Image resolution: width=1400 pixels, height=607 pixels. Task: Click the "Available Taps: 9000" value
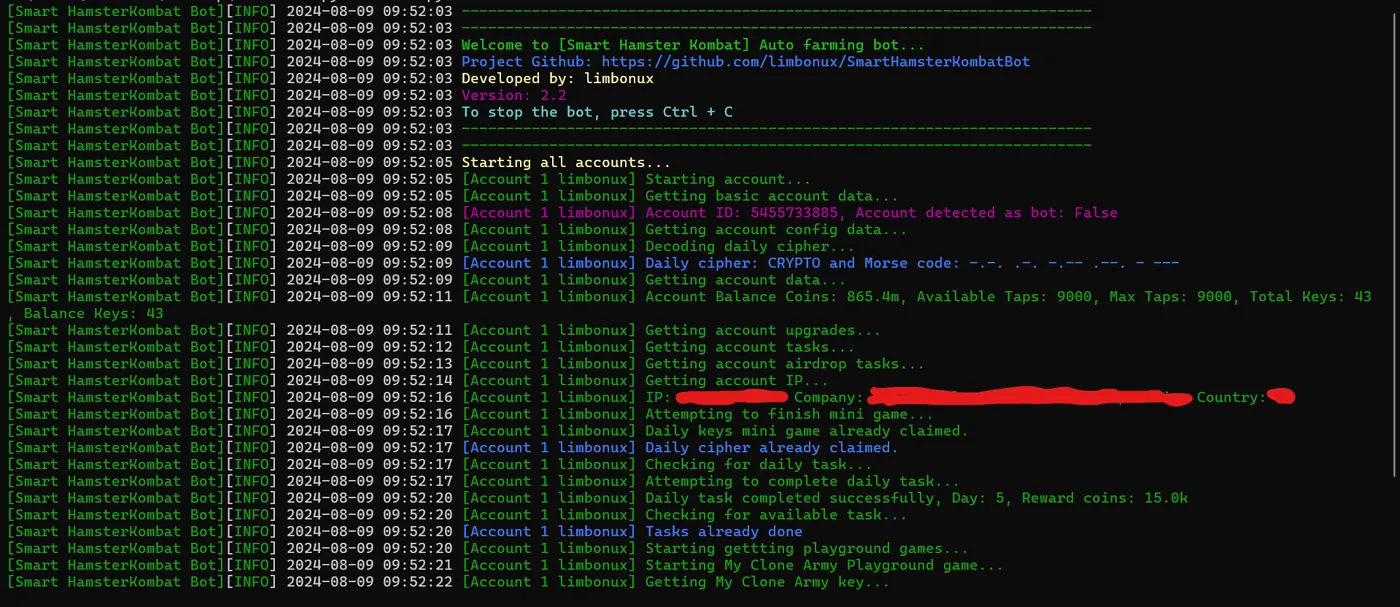(x=1003, y=297)
